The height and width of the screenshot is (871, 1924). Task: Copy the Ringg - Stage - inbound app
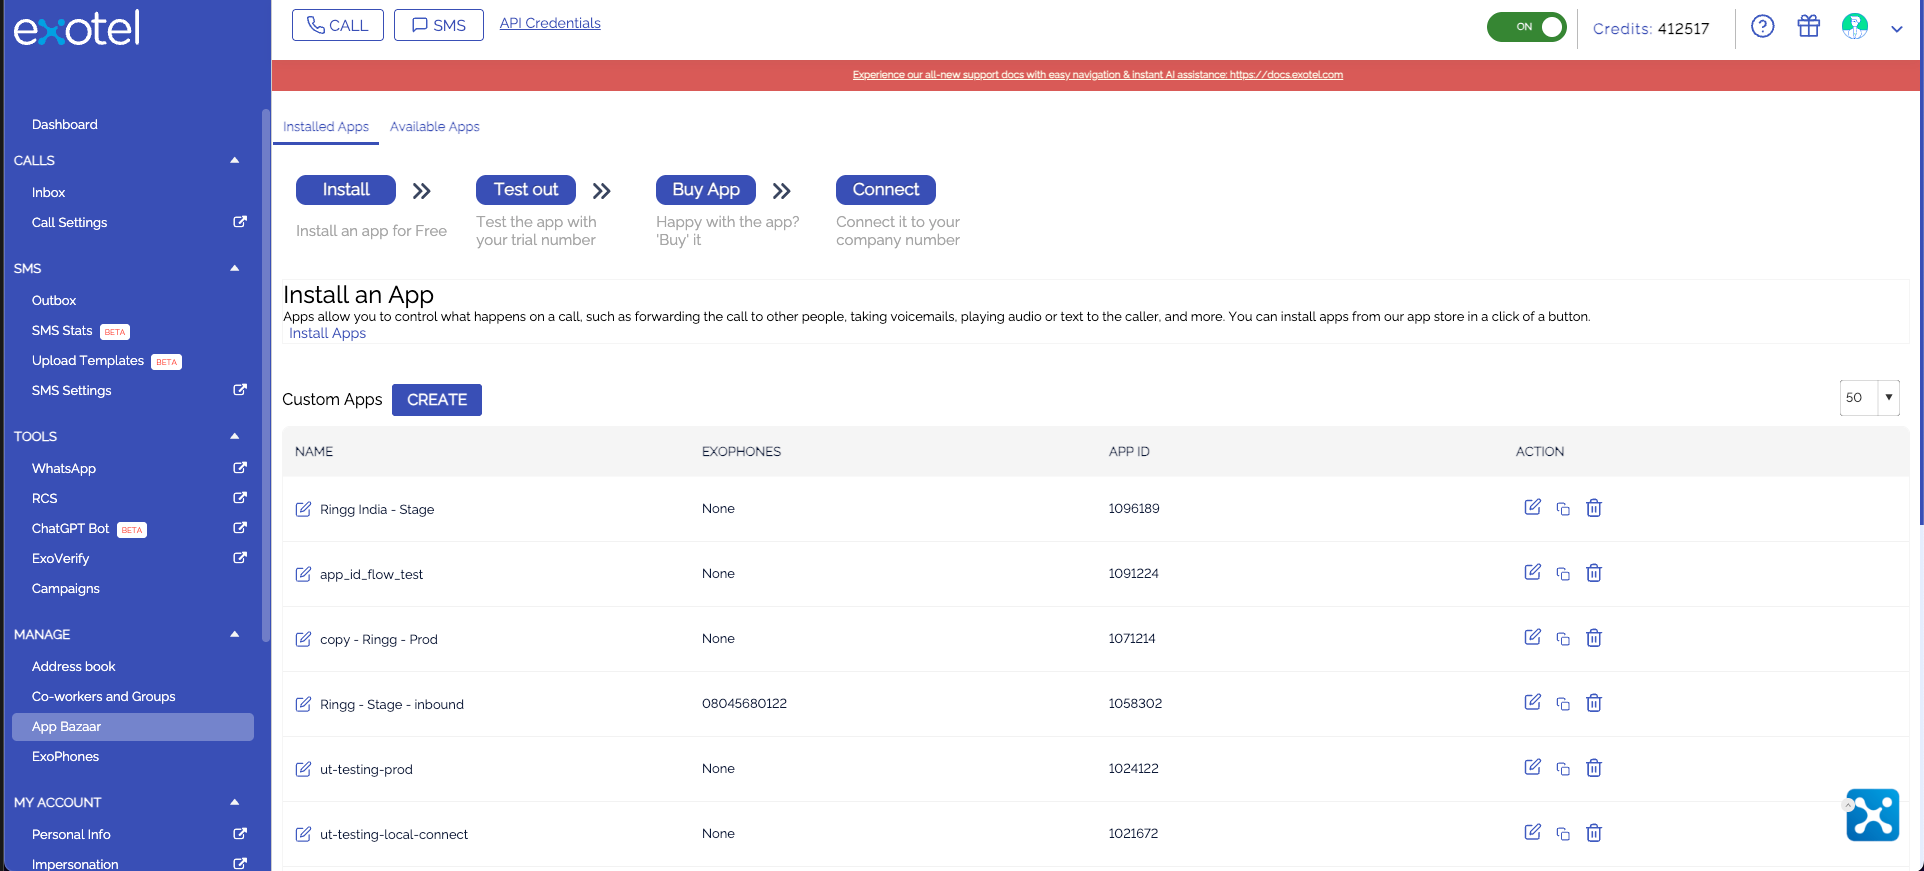click(x=1563, y=704)
